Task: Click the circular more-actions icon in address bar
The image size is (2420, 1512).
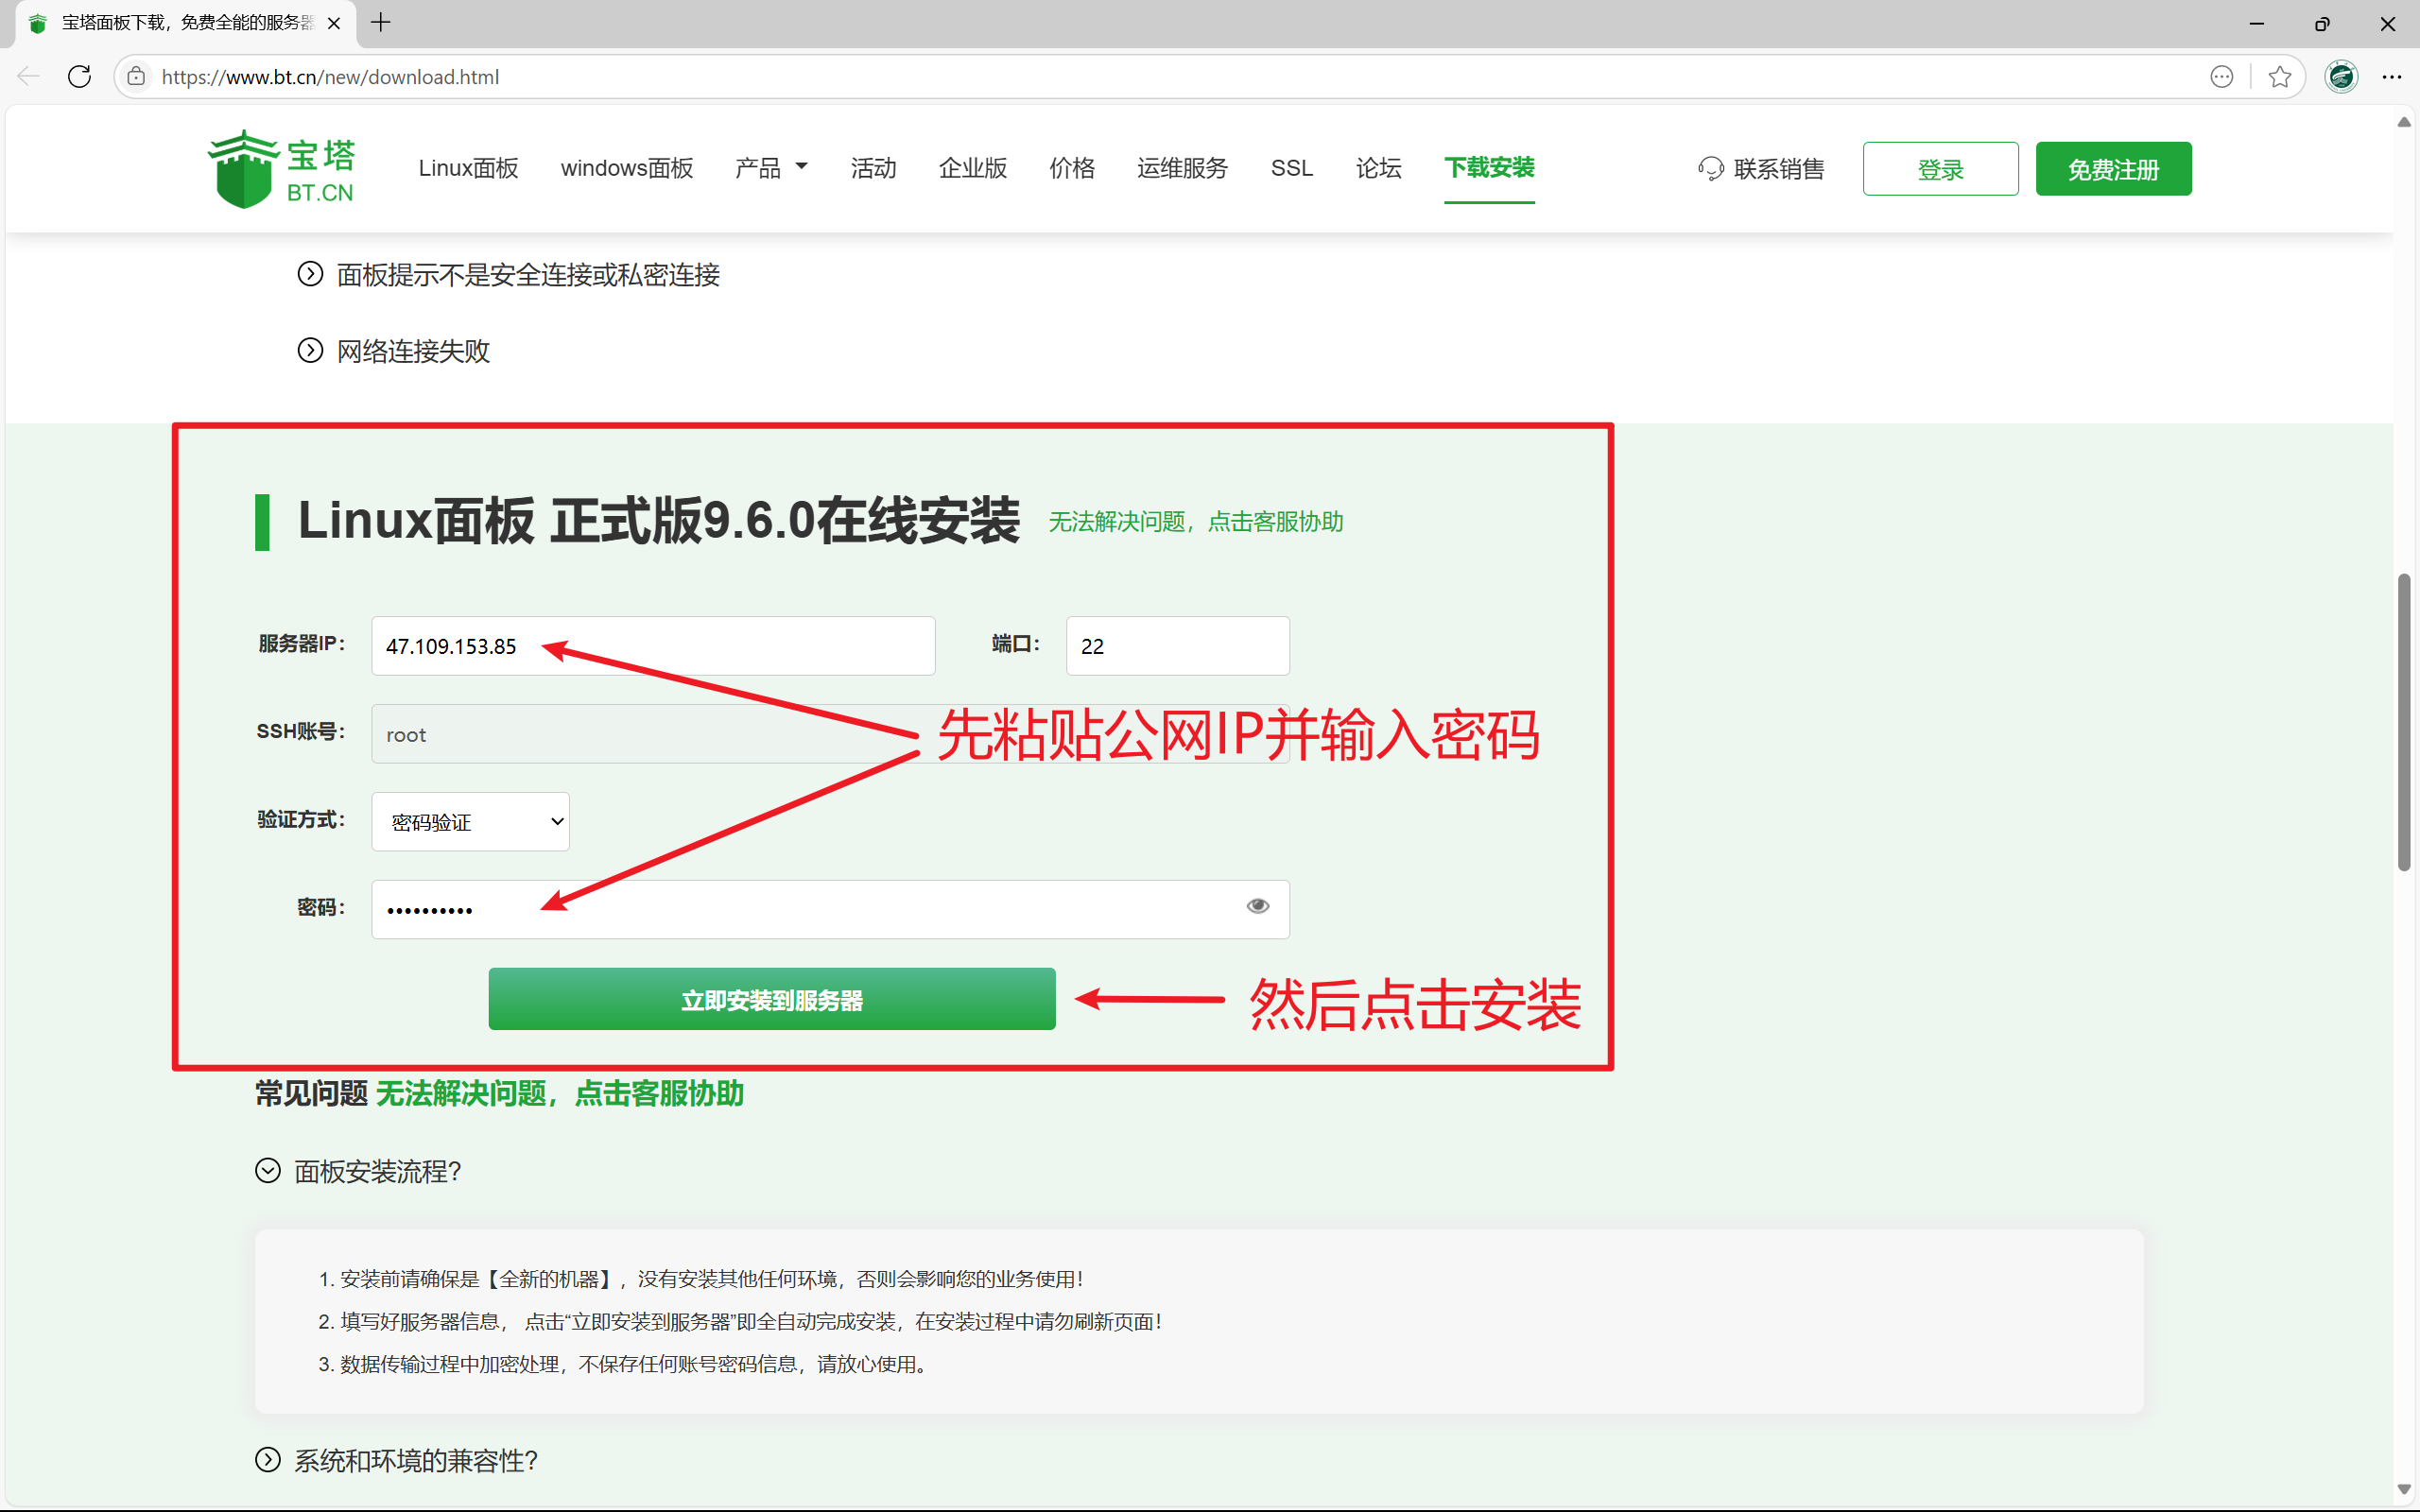Action: 2221,77
